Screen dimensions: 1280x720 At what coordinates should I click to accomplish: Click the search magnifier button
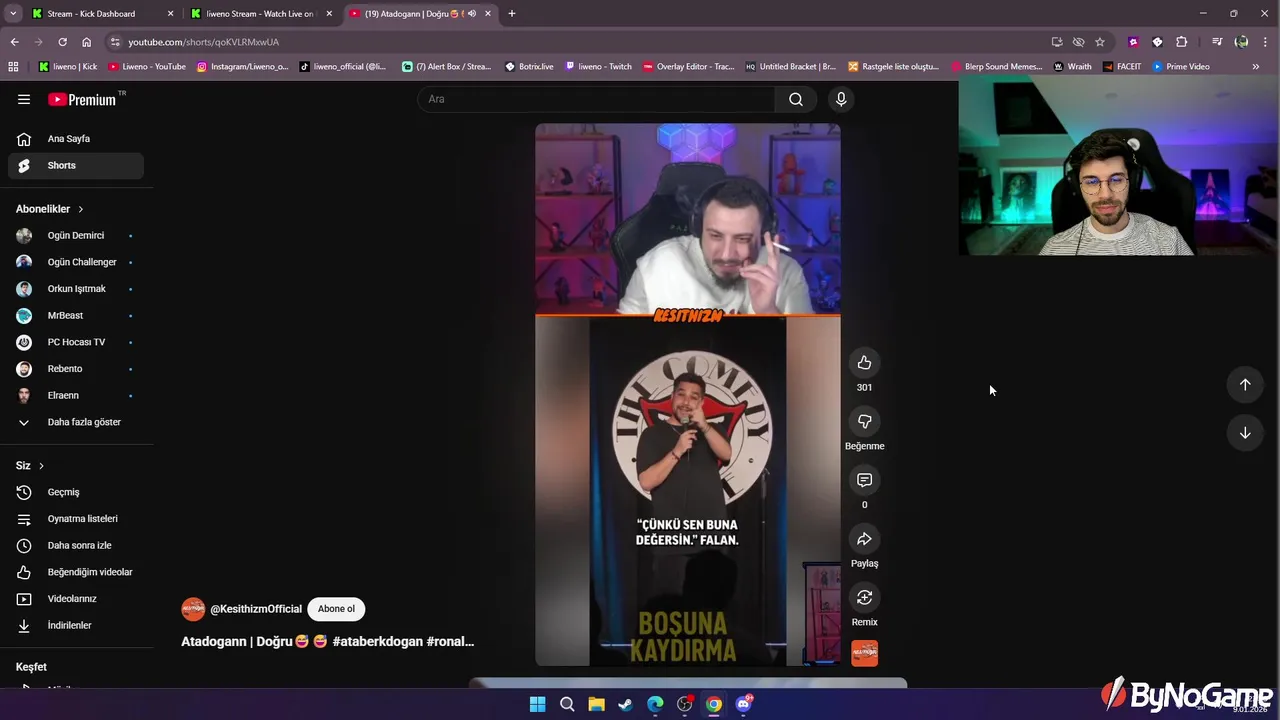pyautogui.click(x=796, y=99)
